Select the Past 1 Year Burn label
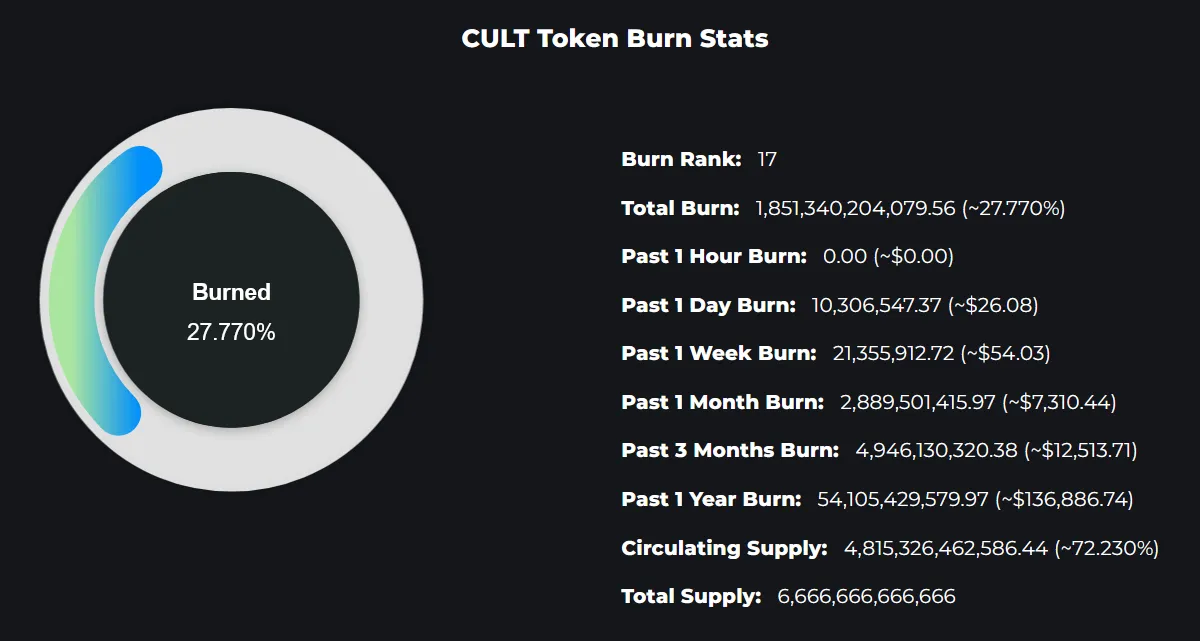The image size is (1200, 641). (x=711, y=499)
